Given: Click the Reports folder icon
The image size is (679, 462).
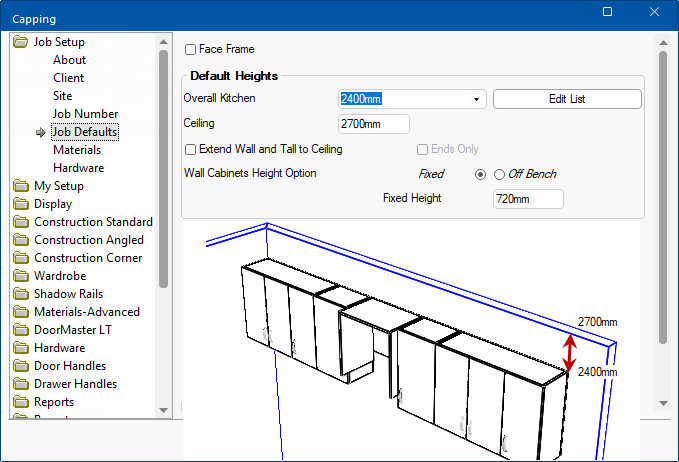Looking at the screenshot, I should click(21, 402).
